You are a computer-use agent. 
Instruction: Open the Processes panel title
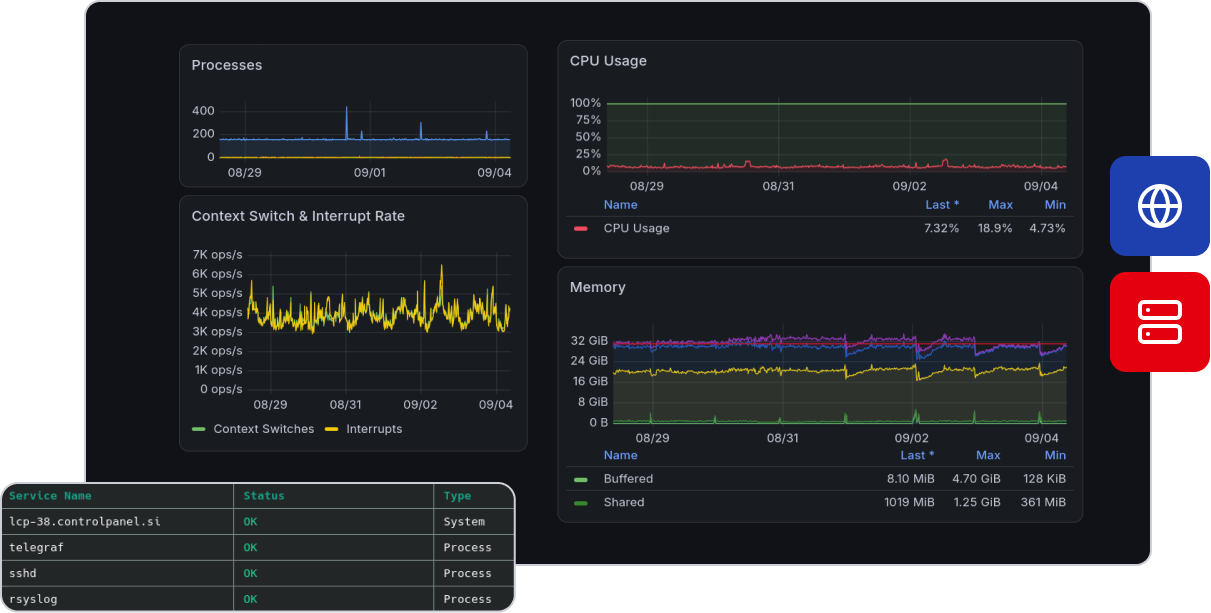point(227,65)
